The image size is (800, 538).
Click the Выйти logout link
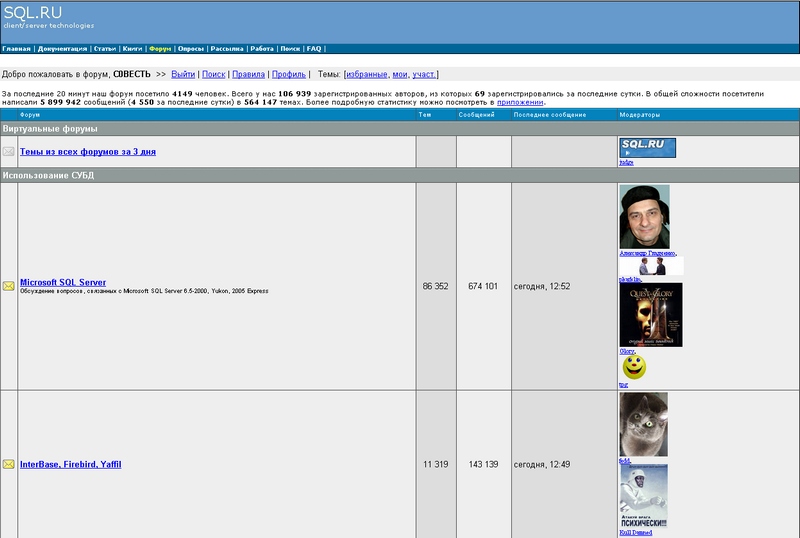point(183,74)
